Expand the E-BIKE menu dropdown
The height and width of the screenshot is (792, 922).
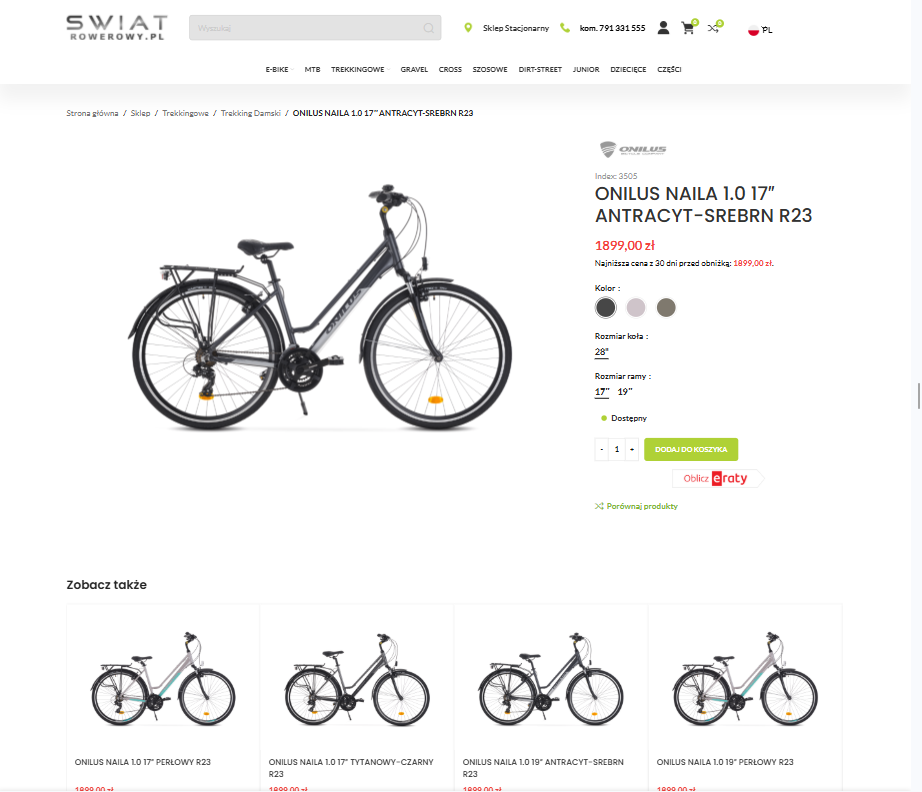(x=279, y=69)
